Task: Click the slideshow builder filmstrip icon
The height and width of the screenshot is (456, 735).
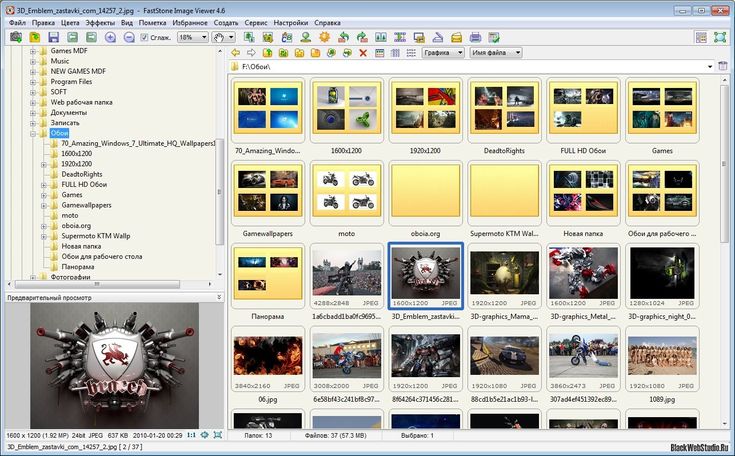Action: 400,37
